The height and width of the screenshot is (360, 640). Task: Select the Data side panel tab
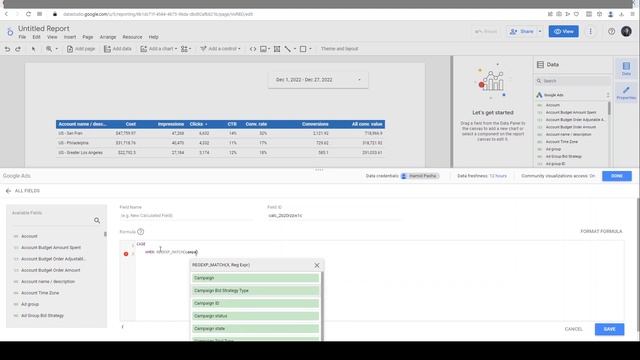pyautogui.click(x=626, y=69)
